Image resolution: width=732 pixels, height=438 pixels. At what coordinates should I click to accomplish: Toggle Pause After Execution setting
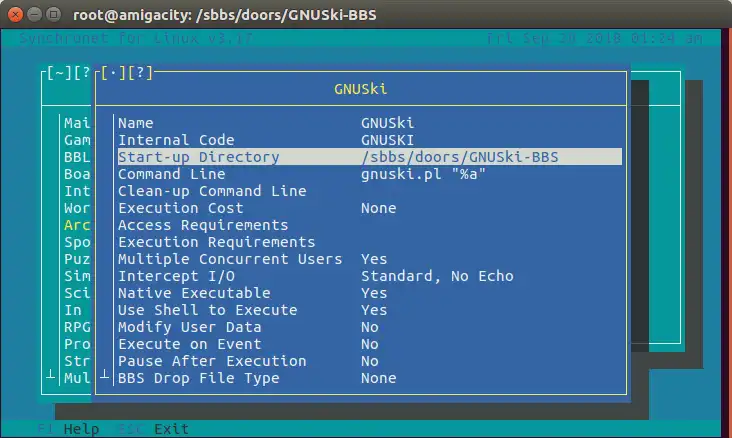click(x=369, y=361)
